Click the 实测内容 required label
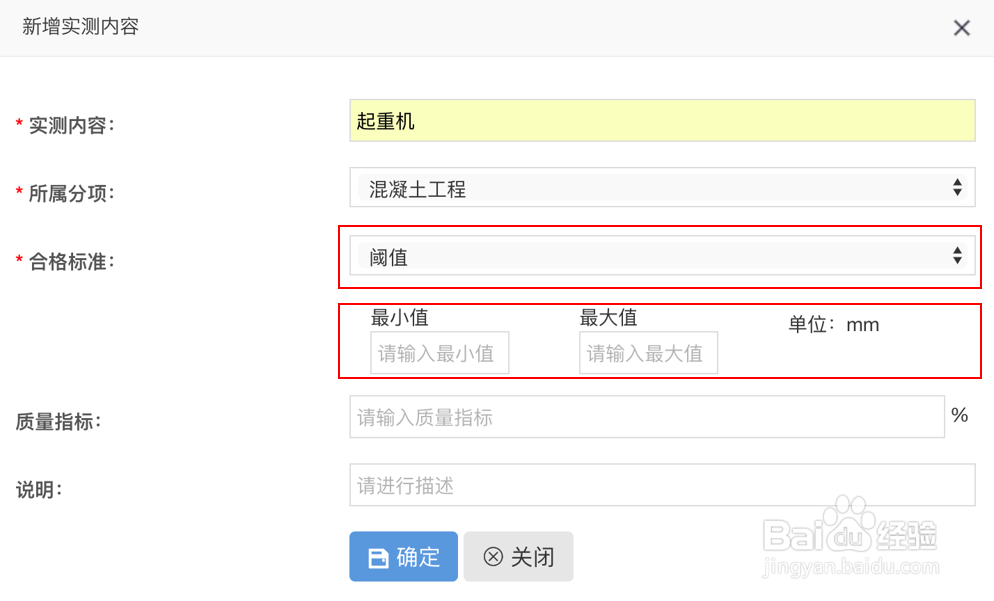Screen dimensions: 994x601 pos(71,126)
